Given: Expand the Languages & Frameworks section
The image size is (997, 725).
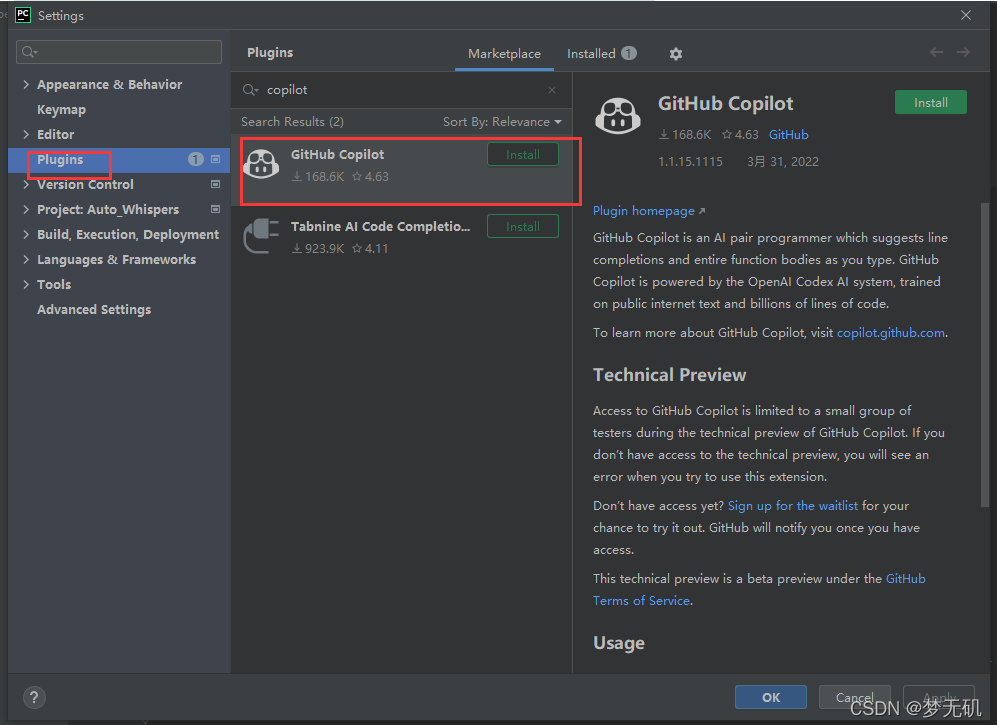Looking at the screenshot, I should (26, 260).
